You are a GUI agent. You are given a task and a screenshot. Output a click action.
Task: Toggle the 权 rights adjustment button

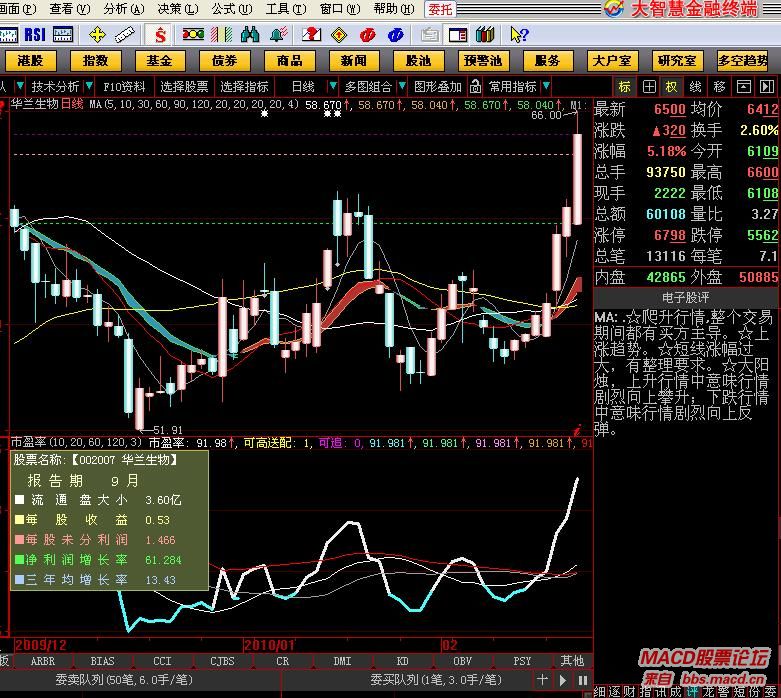click(671, 87)
